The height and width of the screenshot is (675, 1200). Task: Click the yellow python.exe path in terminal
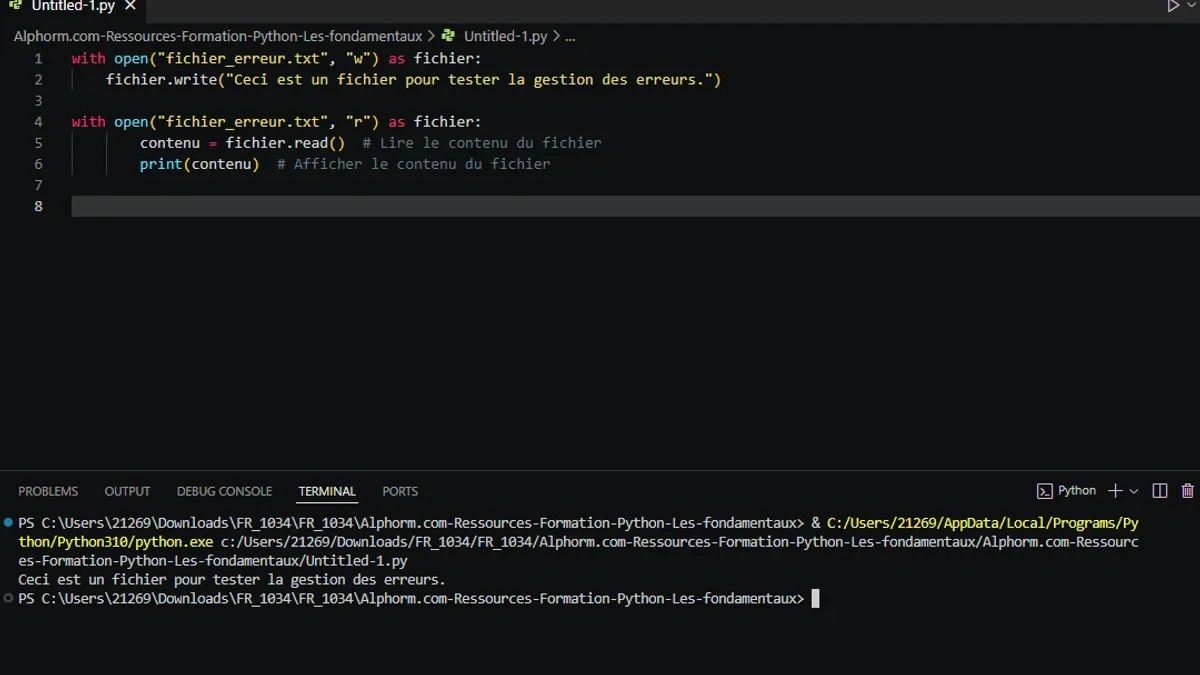[x=578, y=532]
